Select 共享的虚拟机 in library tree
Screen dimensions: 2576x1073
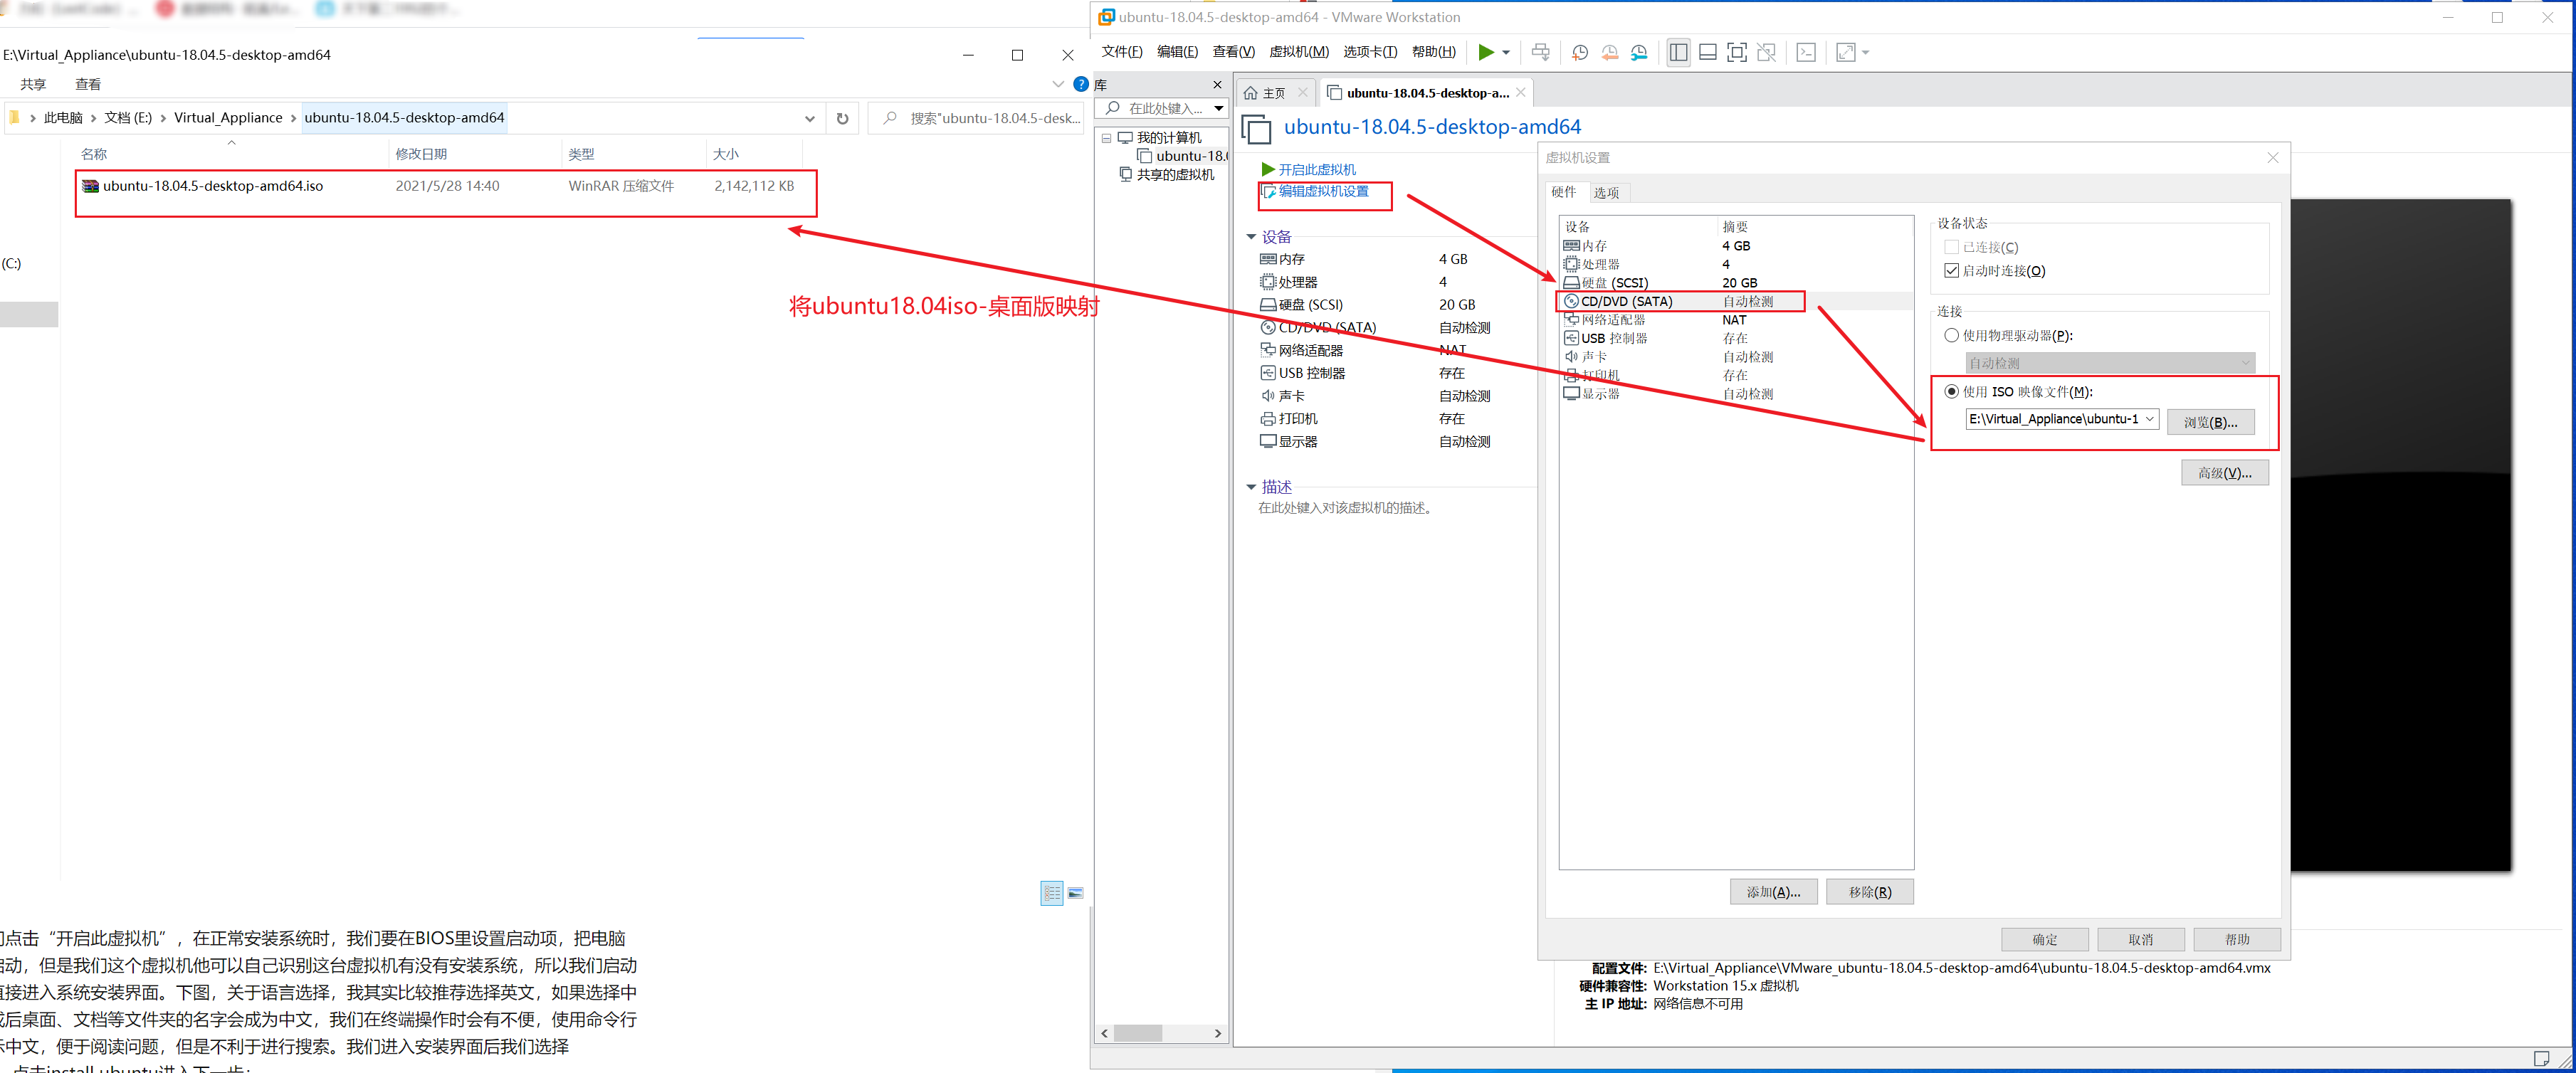[x=1167, y=175]
